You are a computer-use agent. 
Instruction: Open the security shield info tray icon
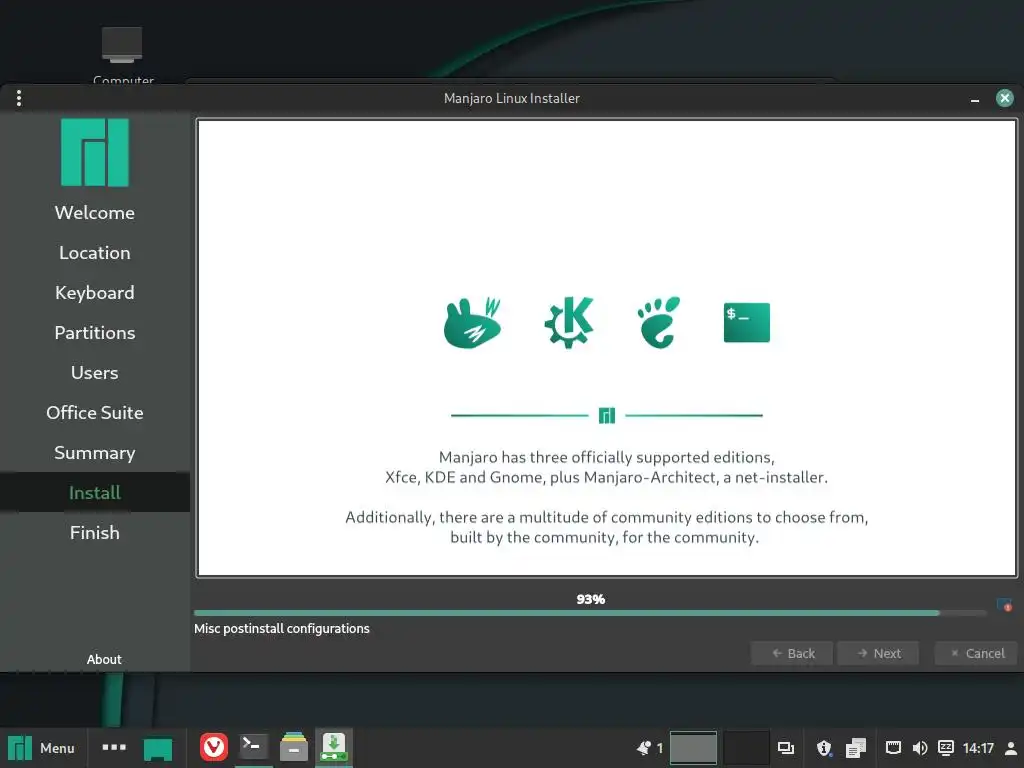click(x=824, y=748)
